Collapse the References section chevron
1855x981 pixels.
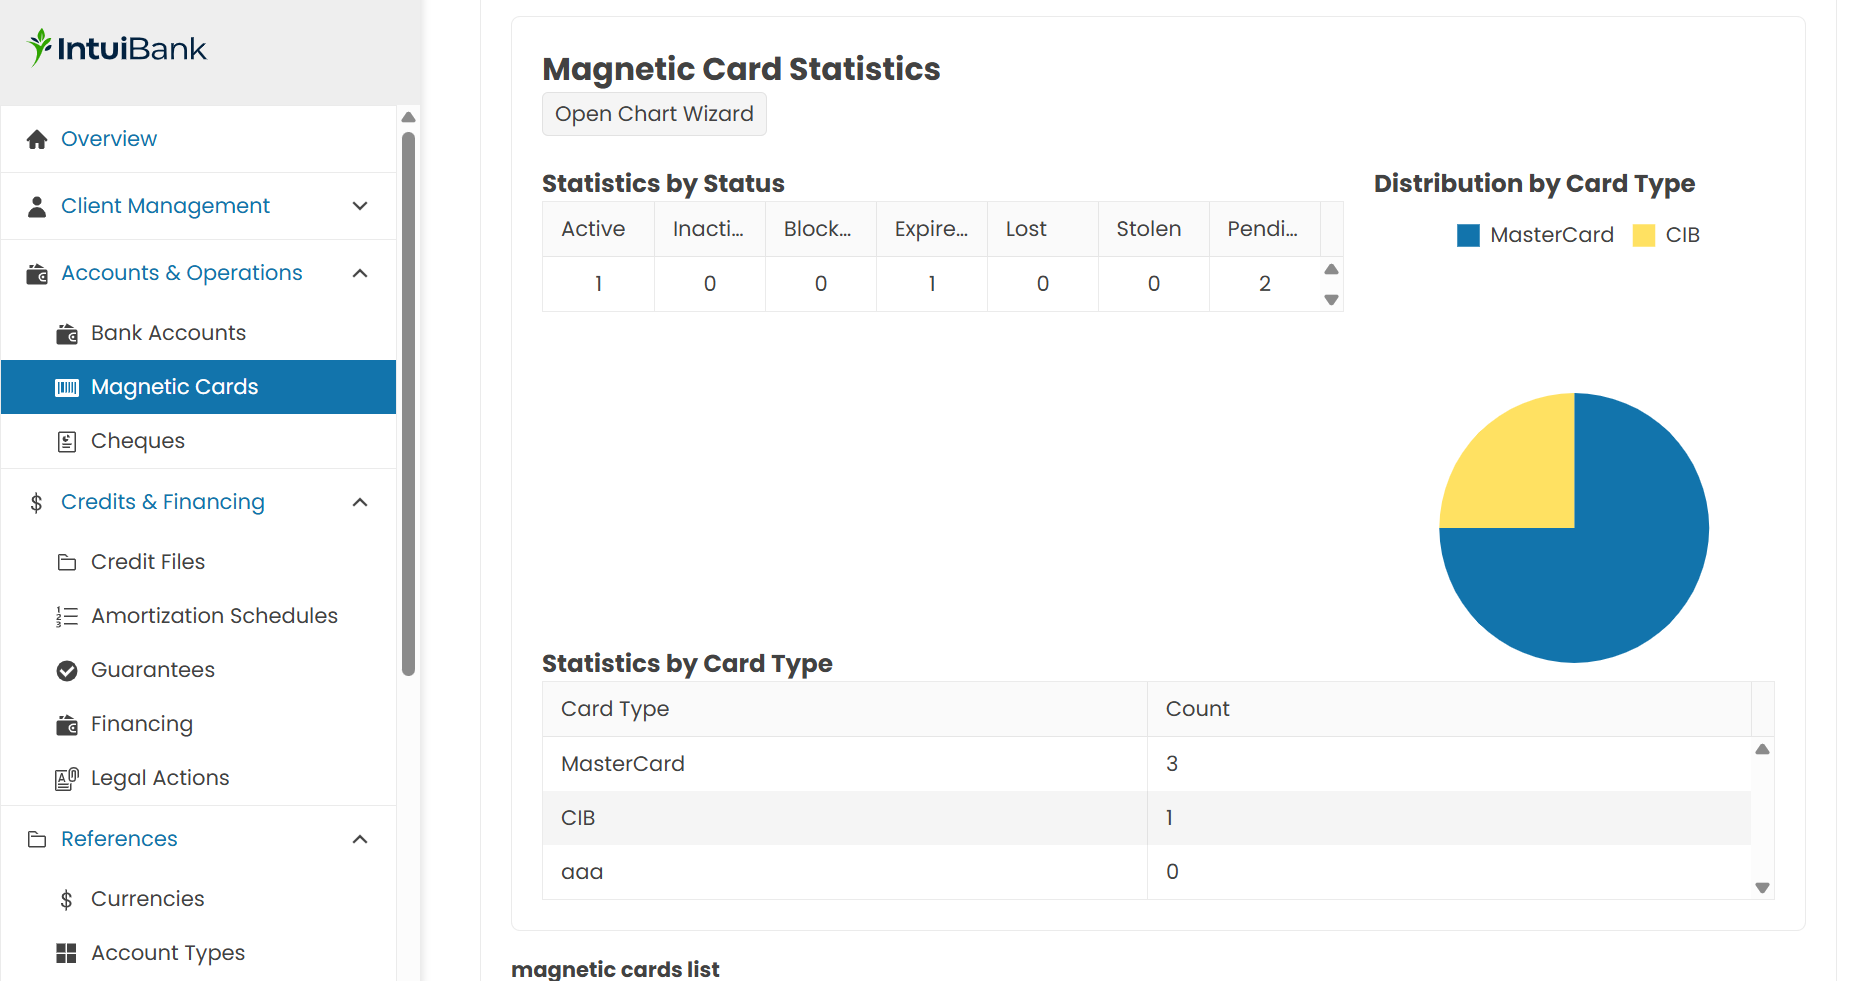tap(361, 839)
